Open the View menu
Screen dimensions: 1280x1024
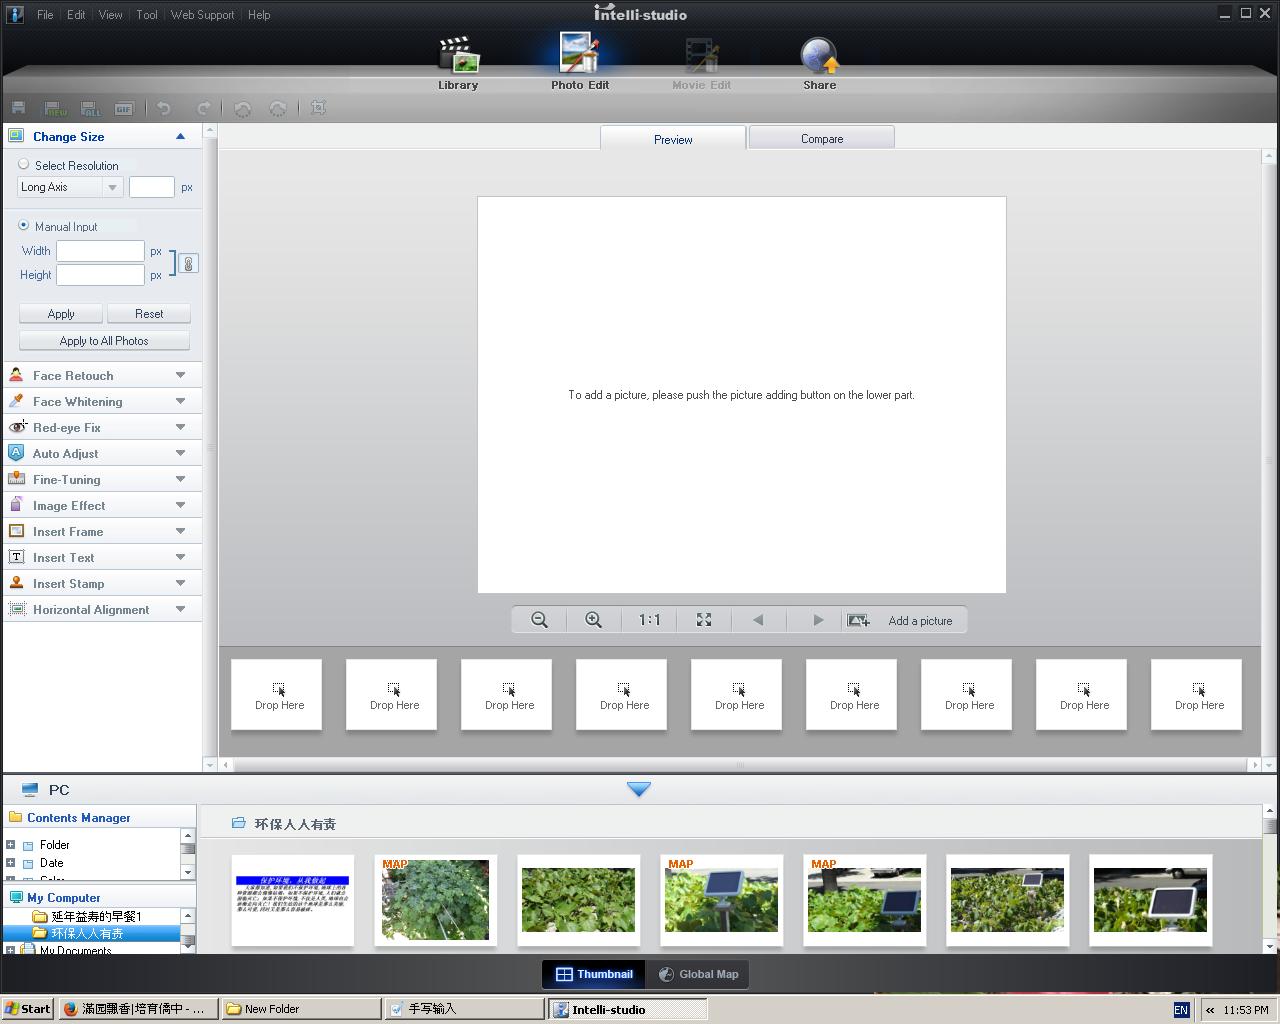click(x=111, y=15)
